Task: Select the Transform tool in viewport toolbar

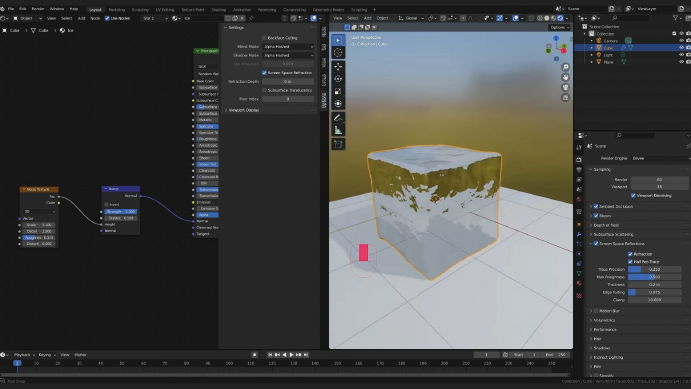Action: (338, 104)
